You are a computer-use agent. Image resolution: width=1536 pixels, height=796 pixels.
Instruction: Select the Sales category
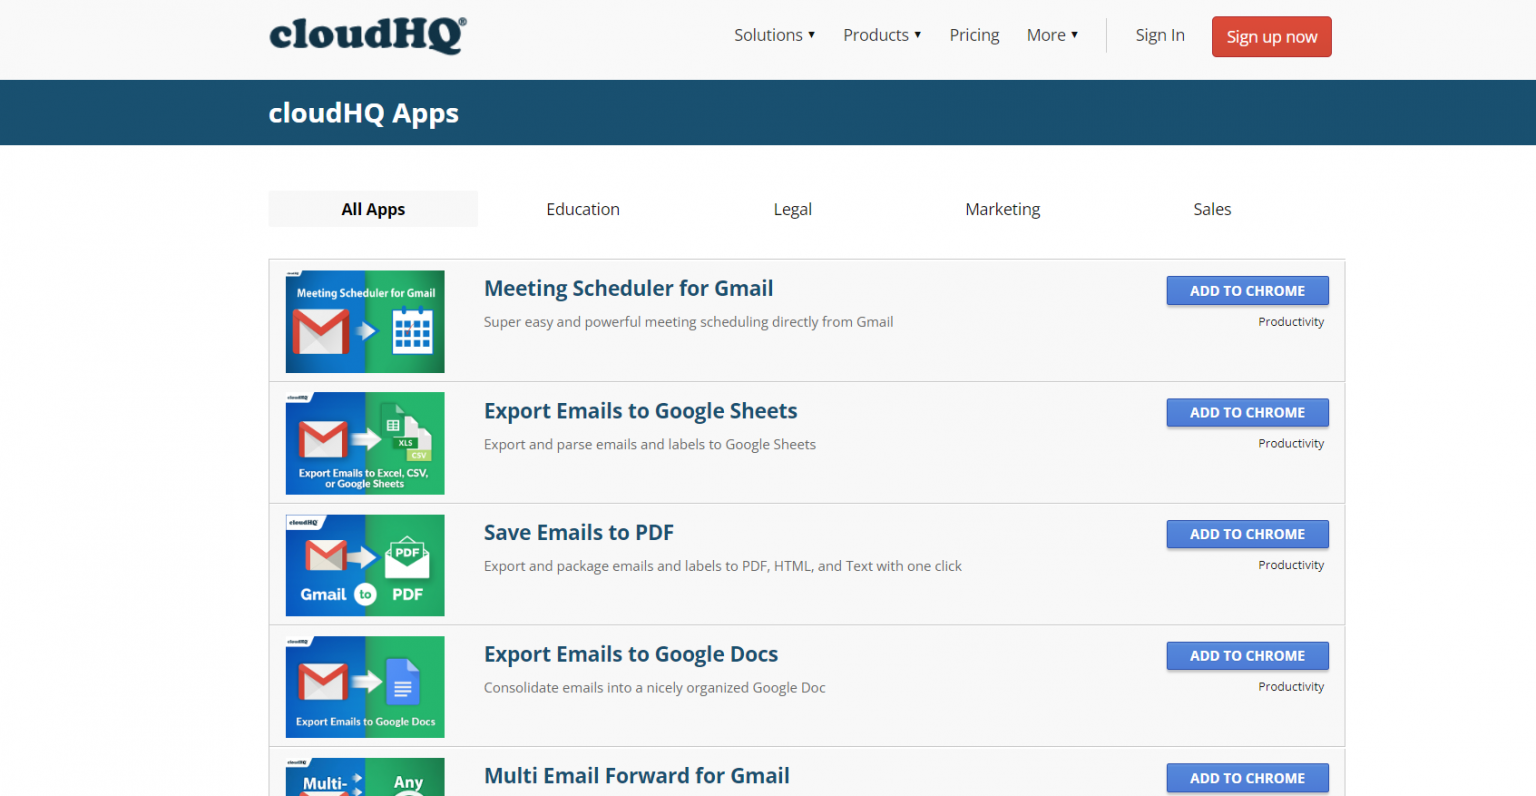coord(1212,209)
